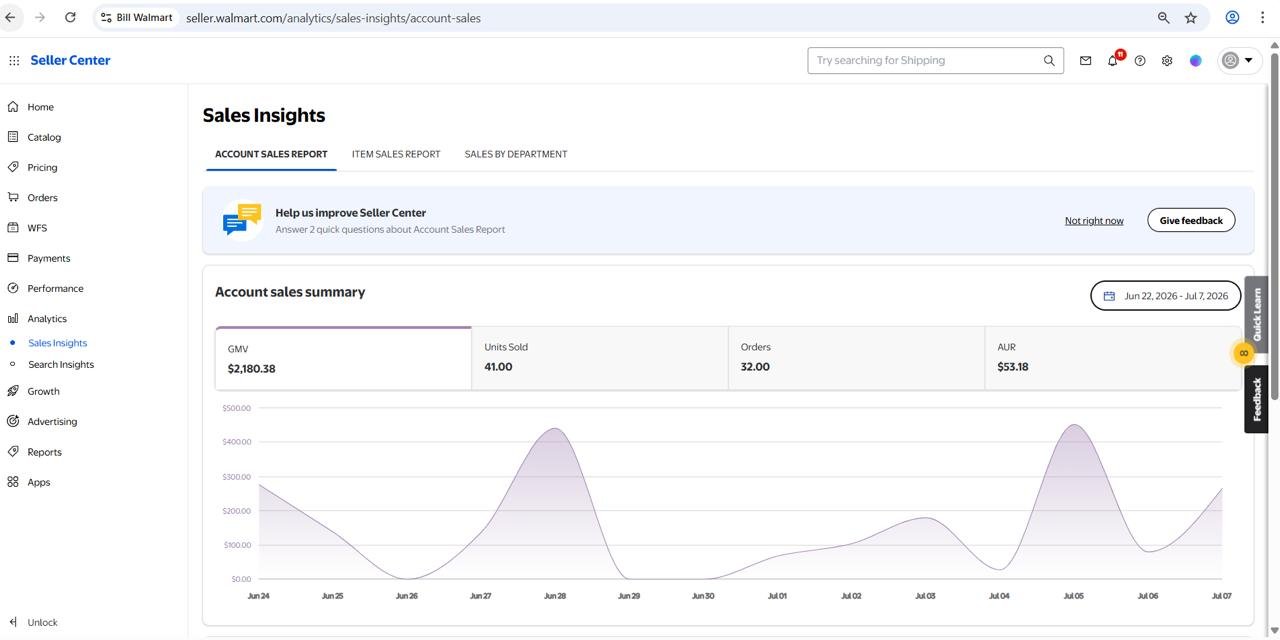Click the Not right now link
Image resolution: width=1280 pixels, height=640 pixels.
click(x=1094, y=221)
